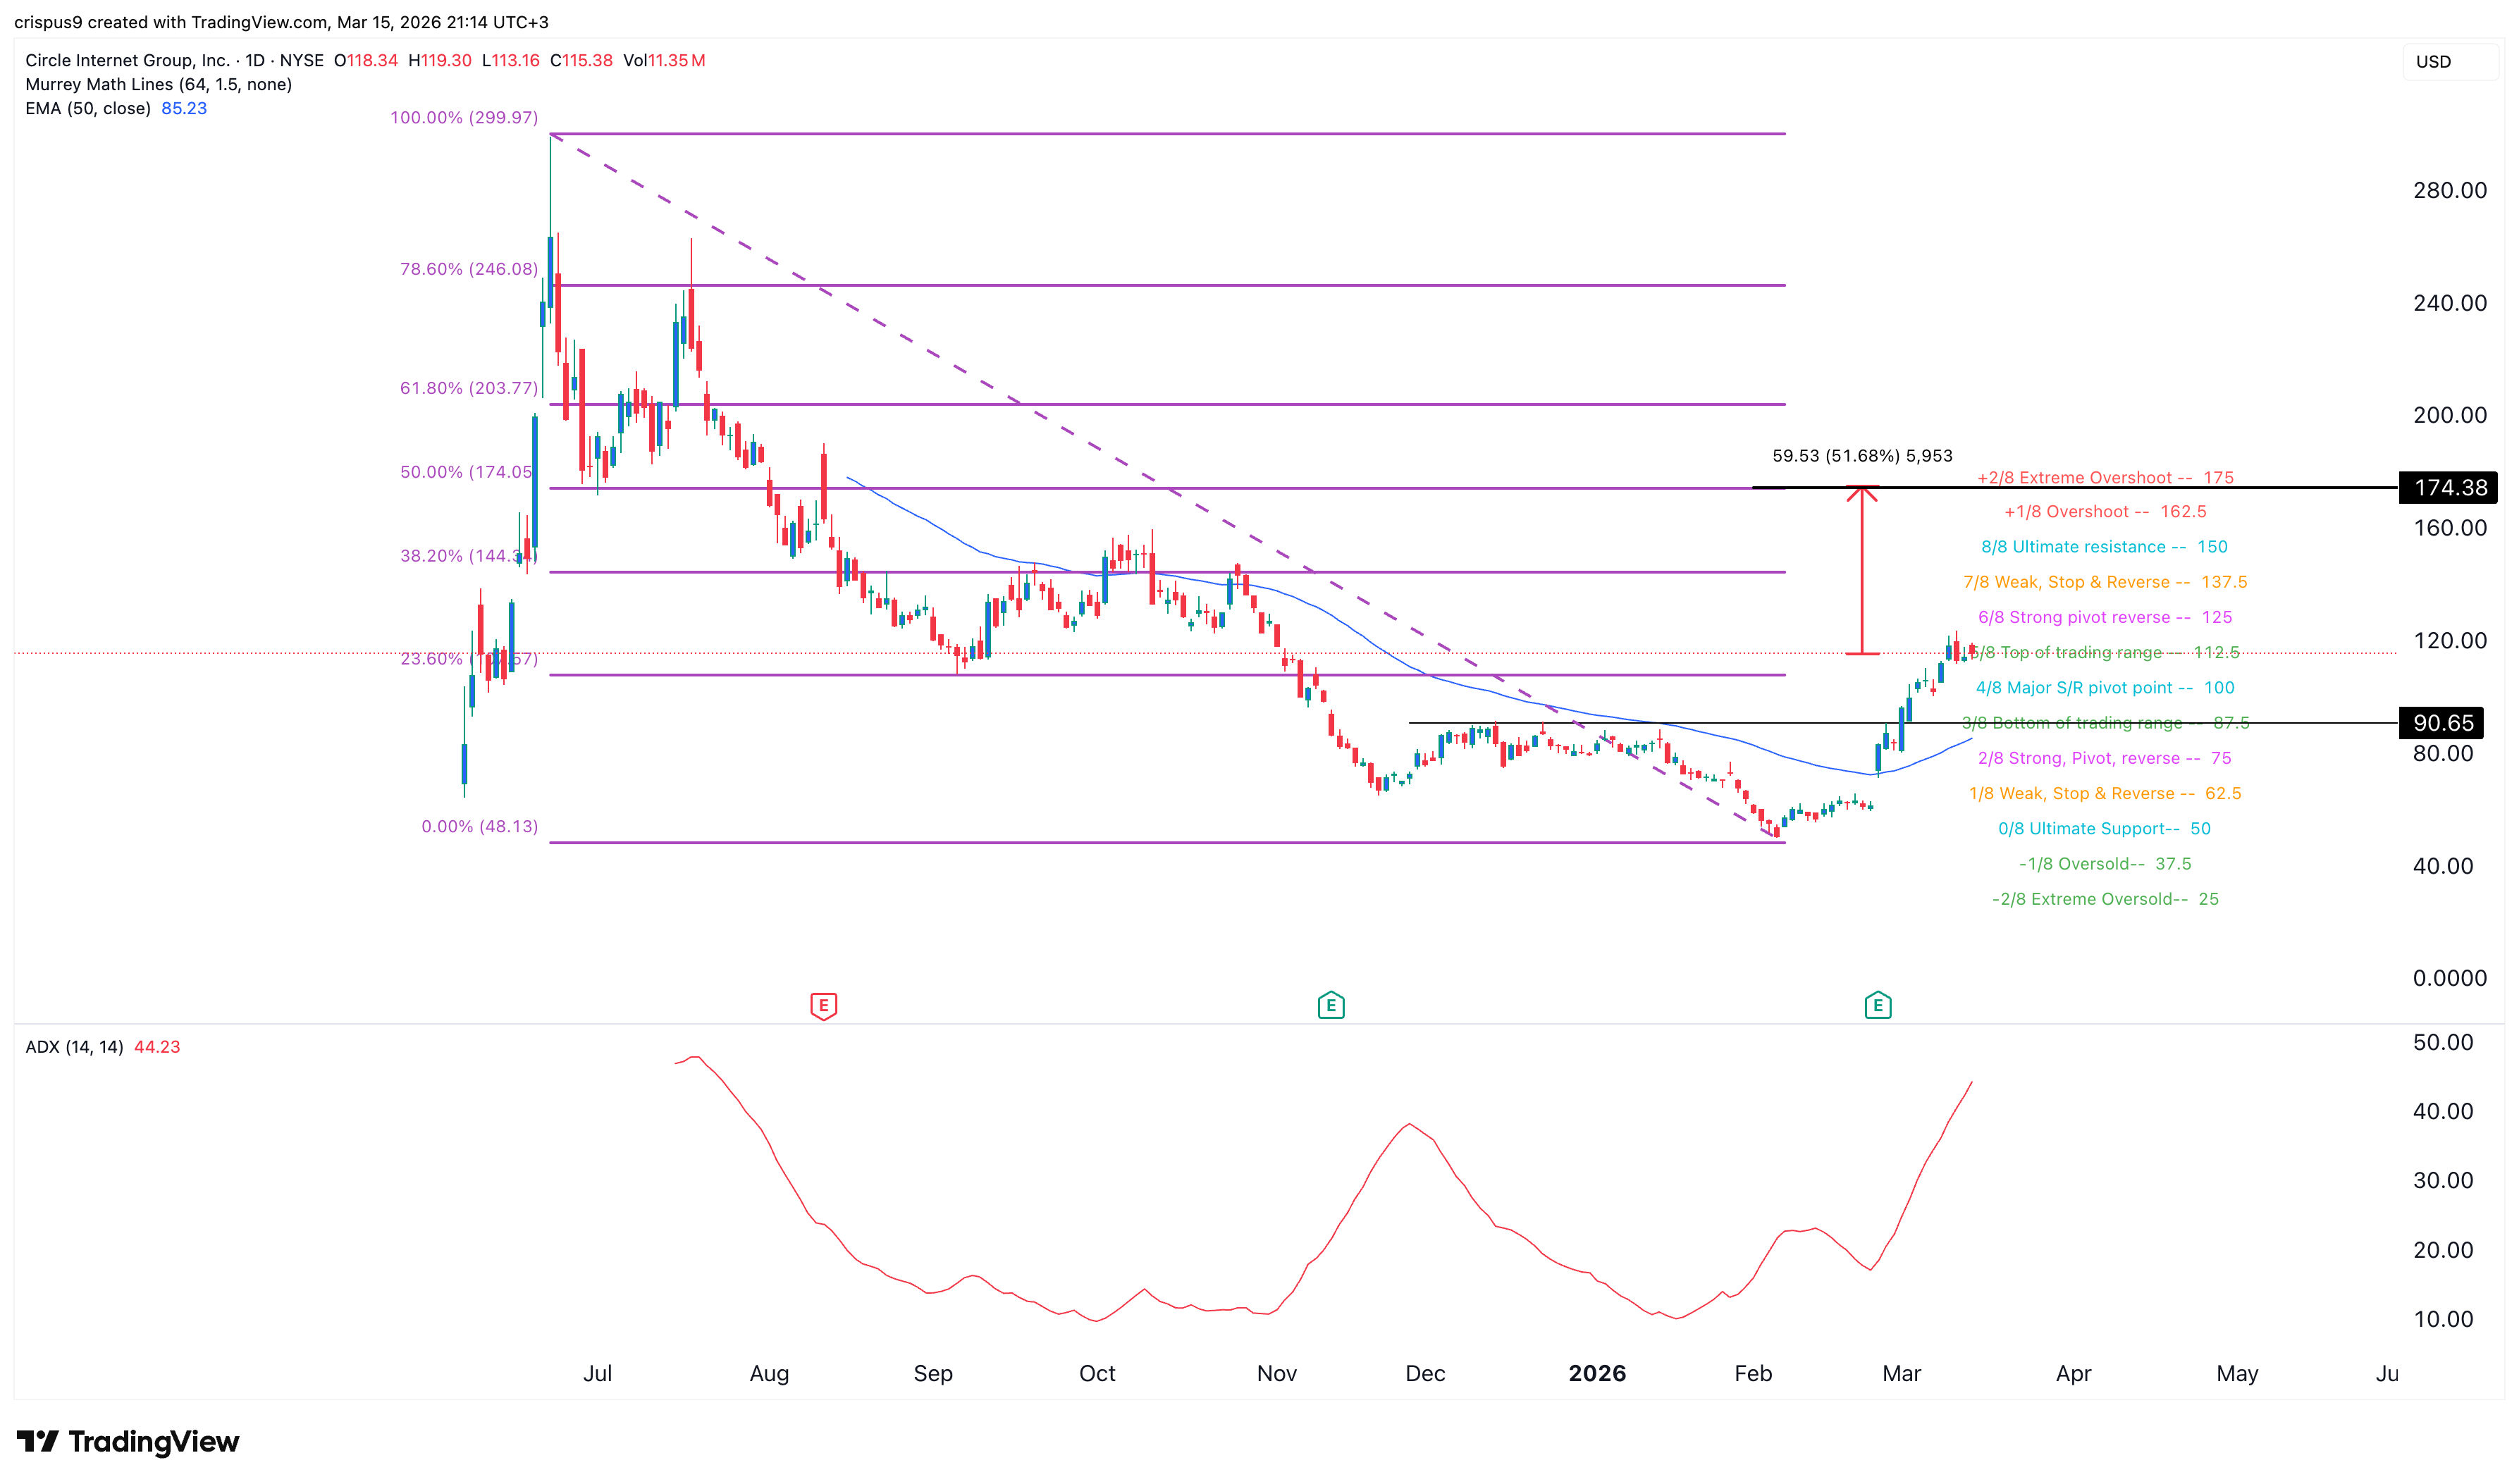The image size is (2519, 1484).
Task: Select the EMA (50, close) indicator legend
Action: pyautogui.click(x=88, y=109)
